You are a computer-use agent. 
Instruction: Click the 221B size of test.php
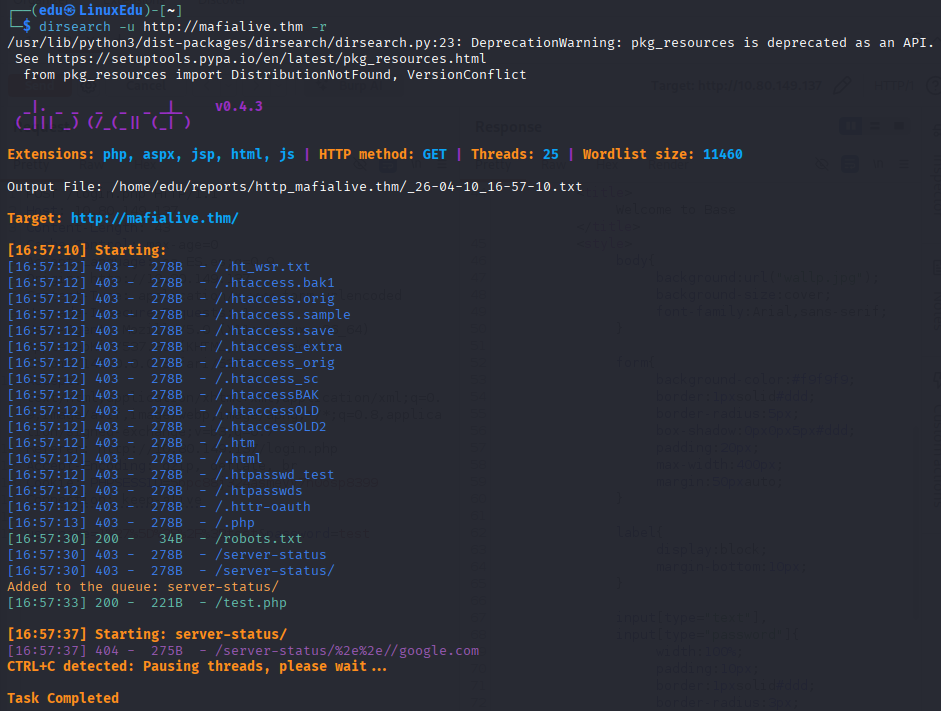pos(166,602)
